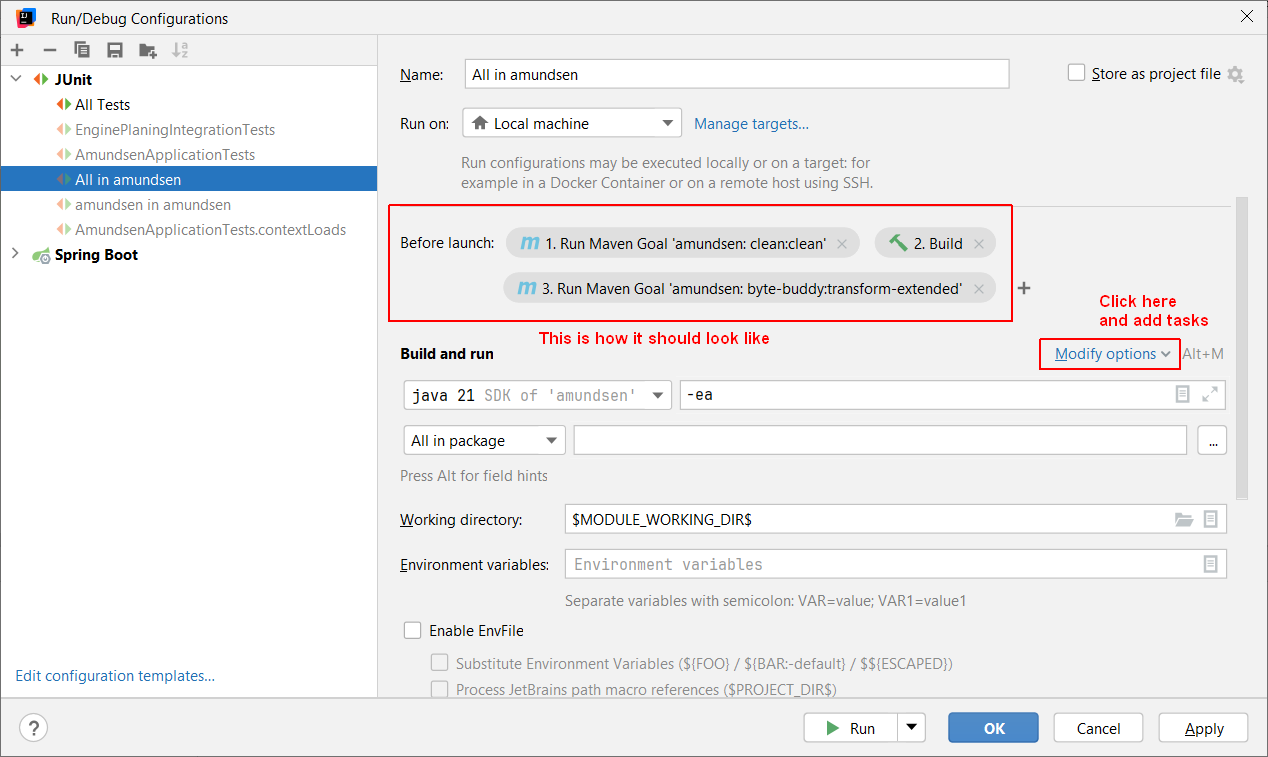Select AmundsenApplicationTests.contextLoads configuration
The width and height of the screenshot is (1268, 757).
tap(210, 229)
